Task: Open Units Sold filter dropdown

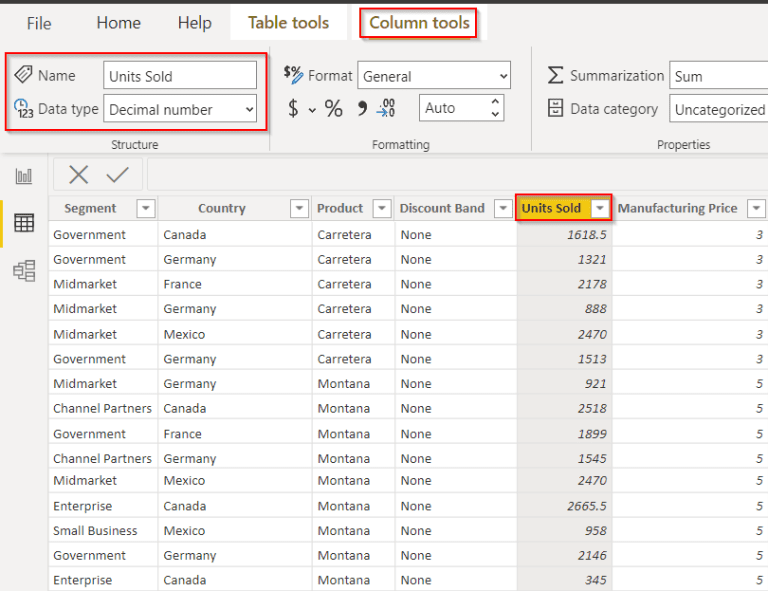Action: point(600,208)
